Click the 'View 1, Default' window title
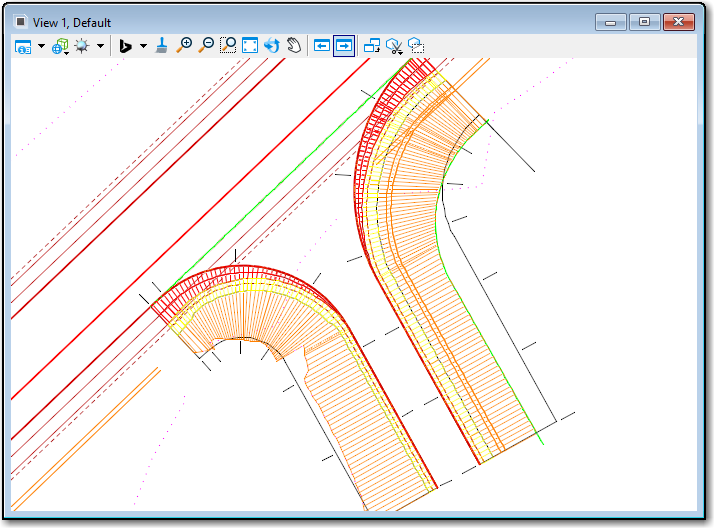Image resolution: width=714 pixels, height=528 pixels. click(72, 23)
